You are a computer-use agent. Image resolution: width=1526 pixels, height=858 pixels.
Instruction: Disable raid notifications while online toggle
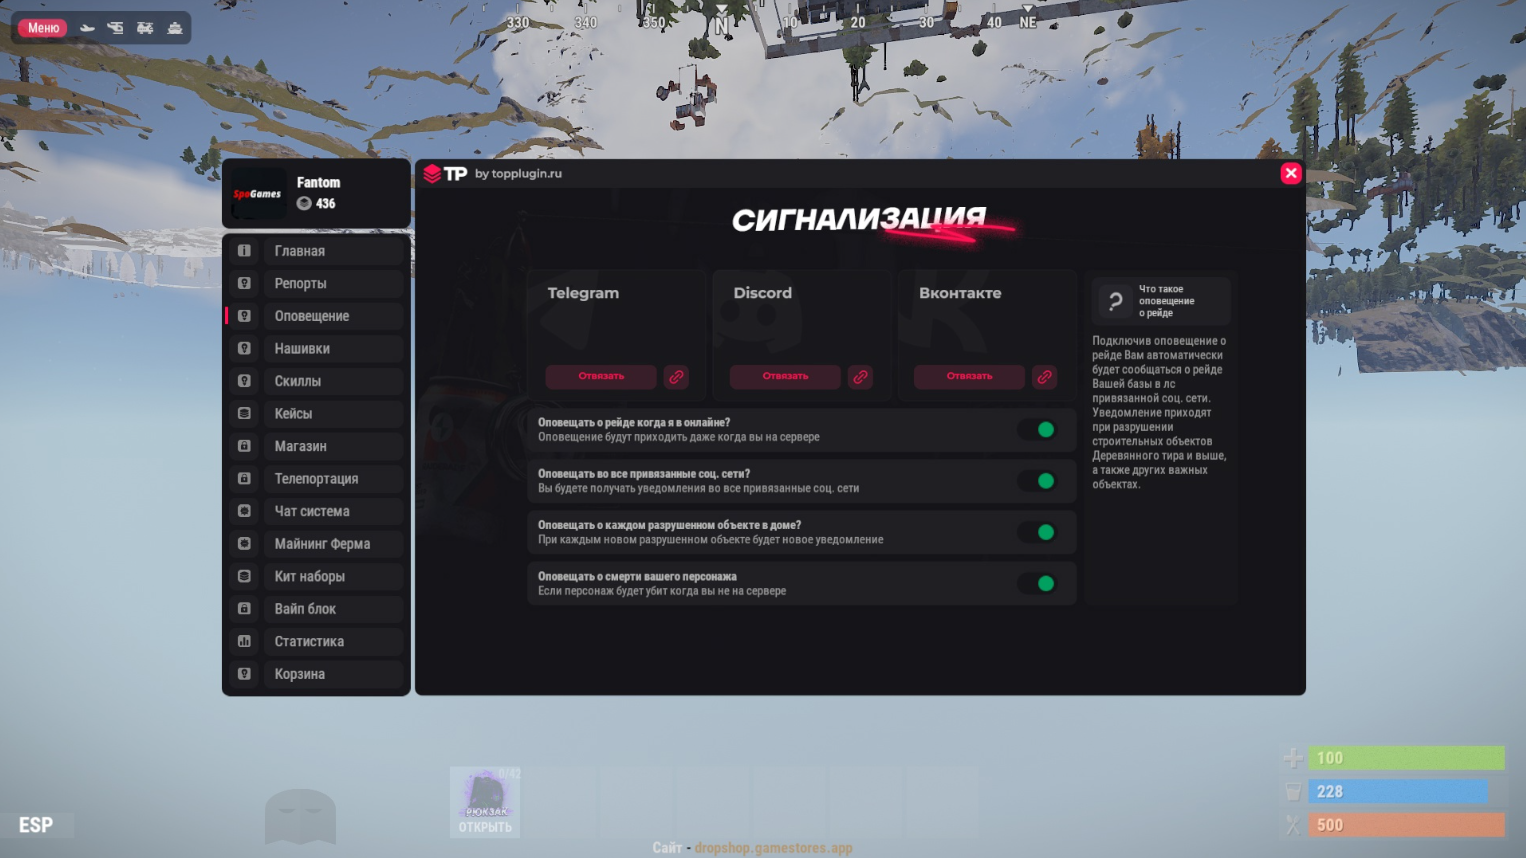click(1039, 430)
